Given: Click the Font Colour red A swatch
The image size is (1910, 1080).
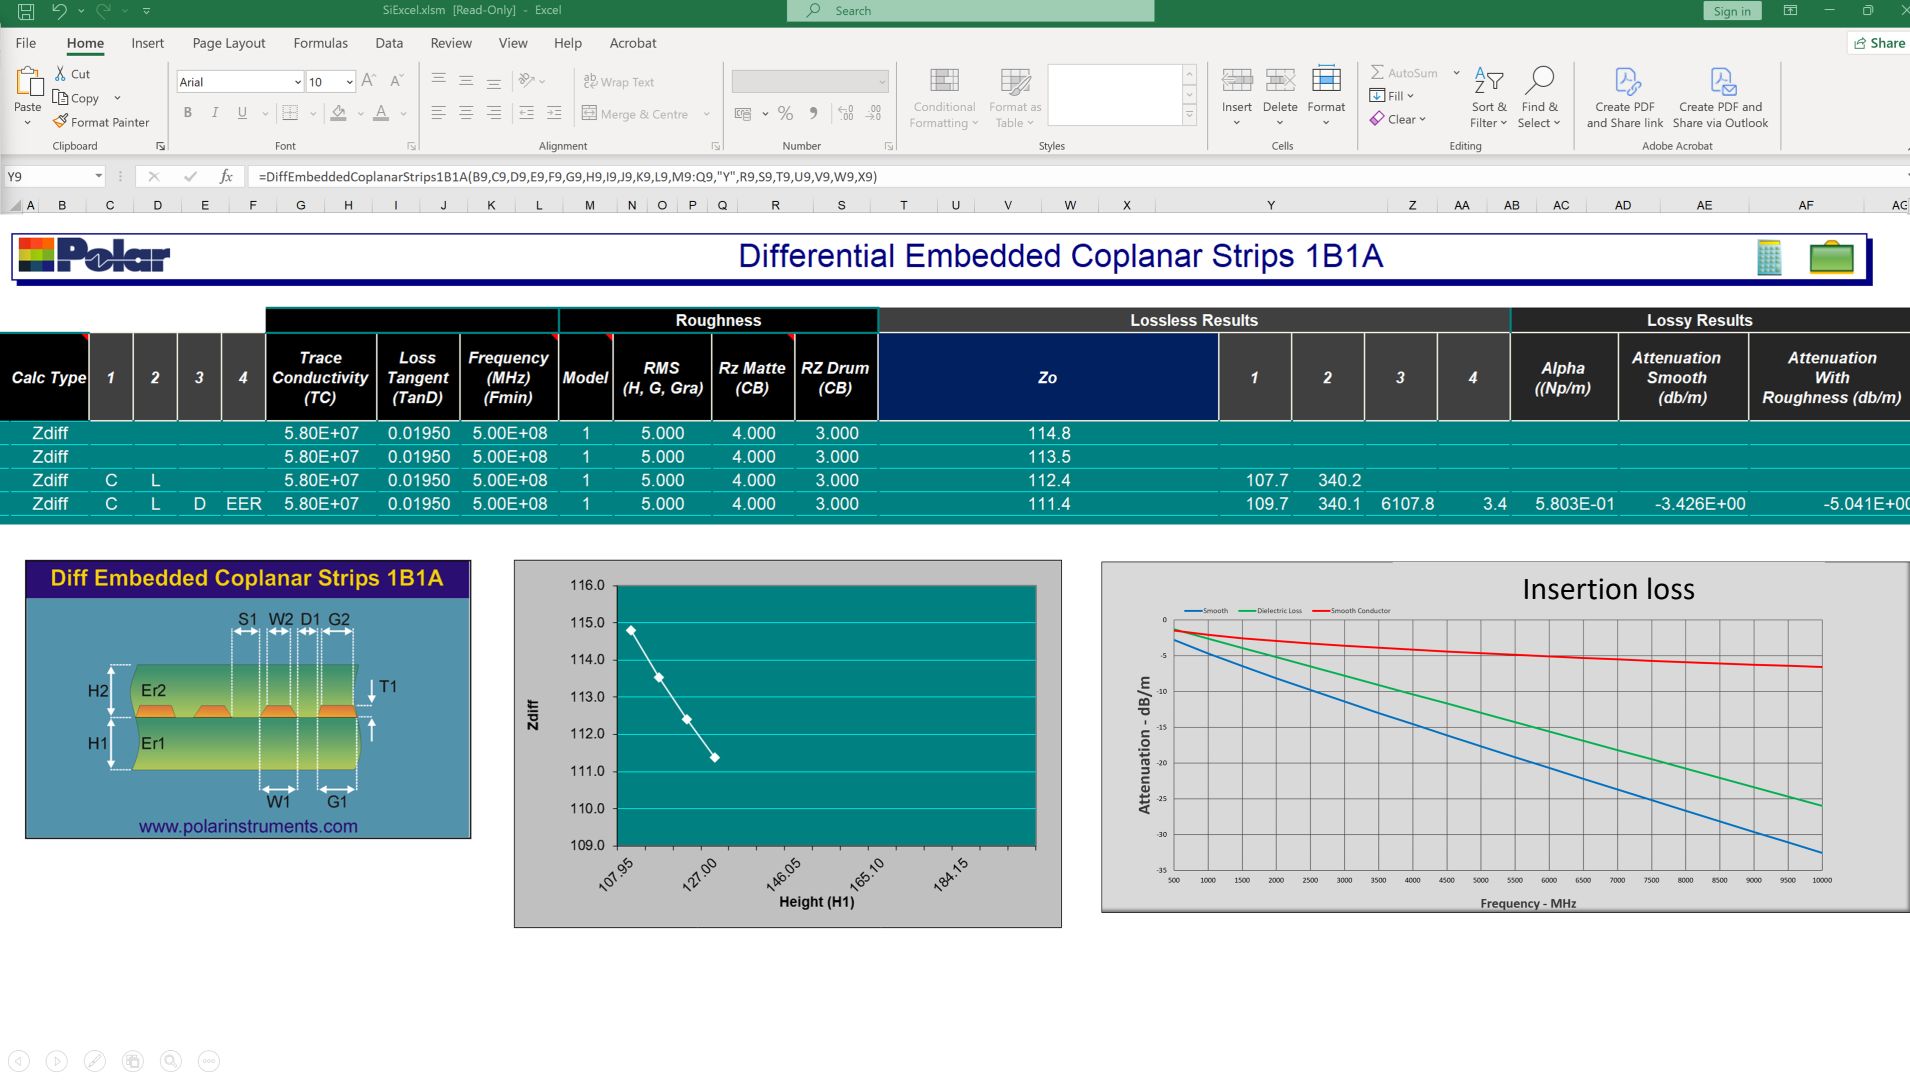Looking at the screenshot, I should pos(381,113).
